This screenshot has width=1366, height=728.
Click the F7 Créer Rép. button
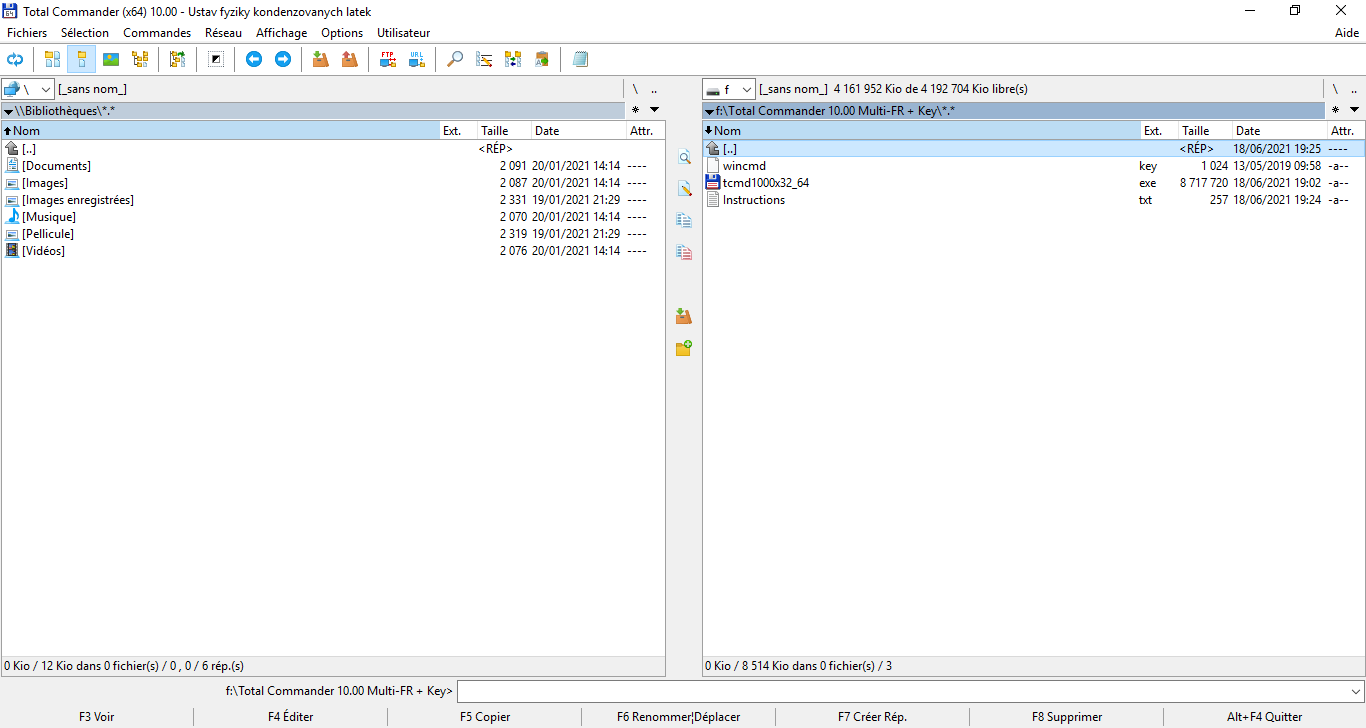pyautogui.click(x=873, y=717)
